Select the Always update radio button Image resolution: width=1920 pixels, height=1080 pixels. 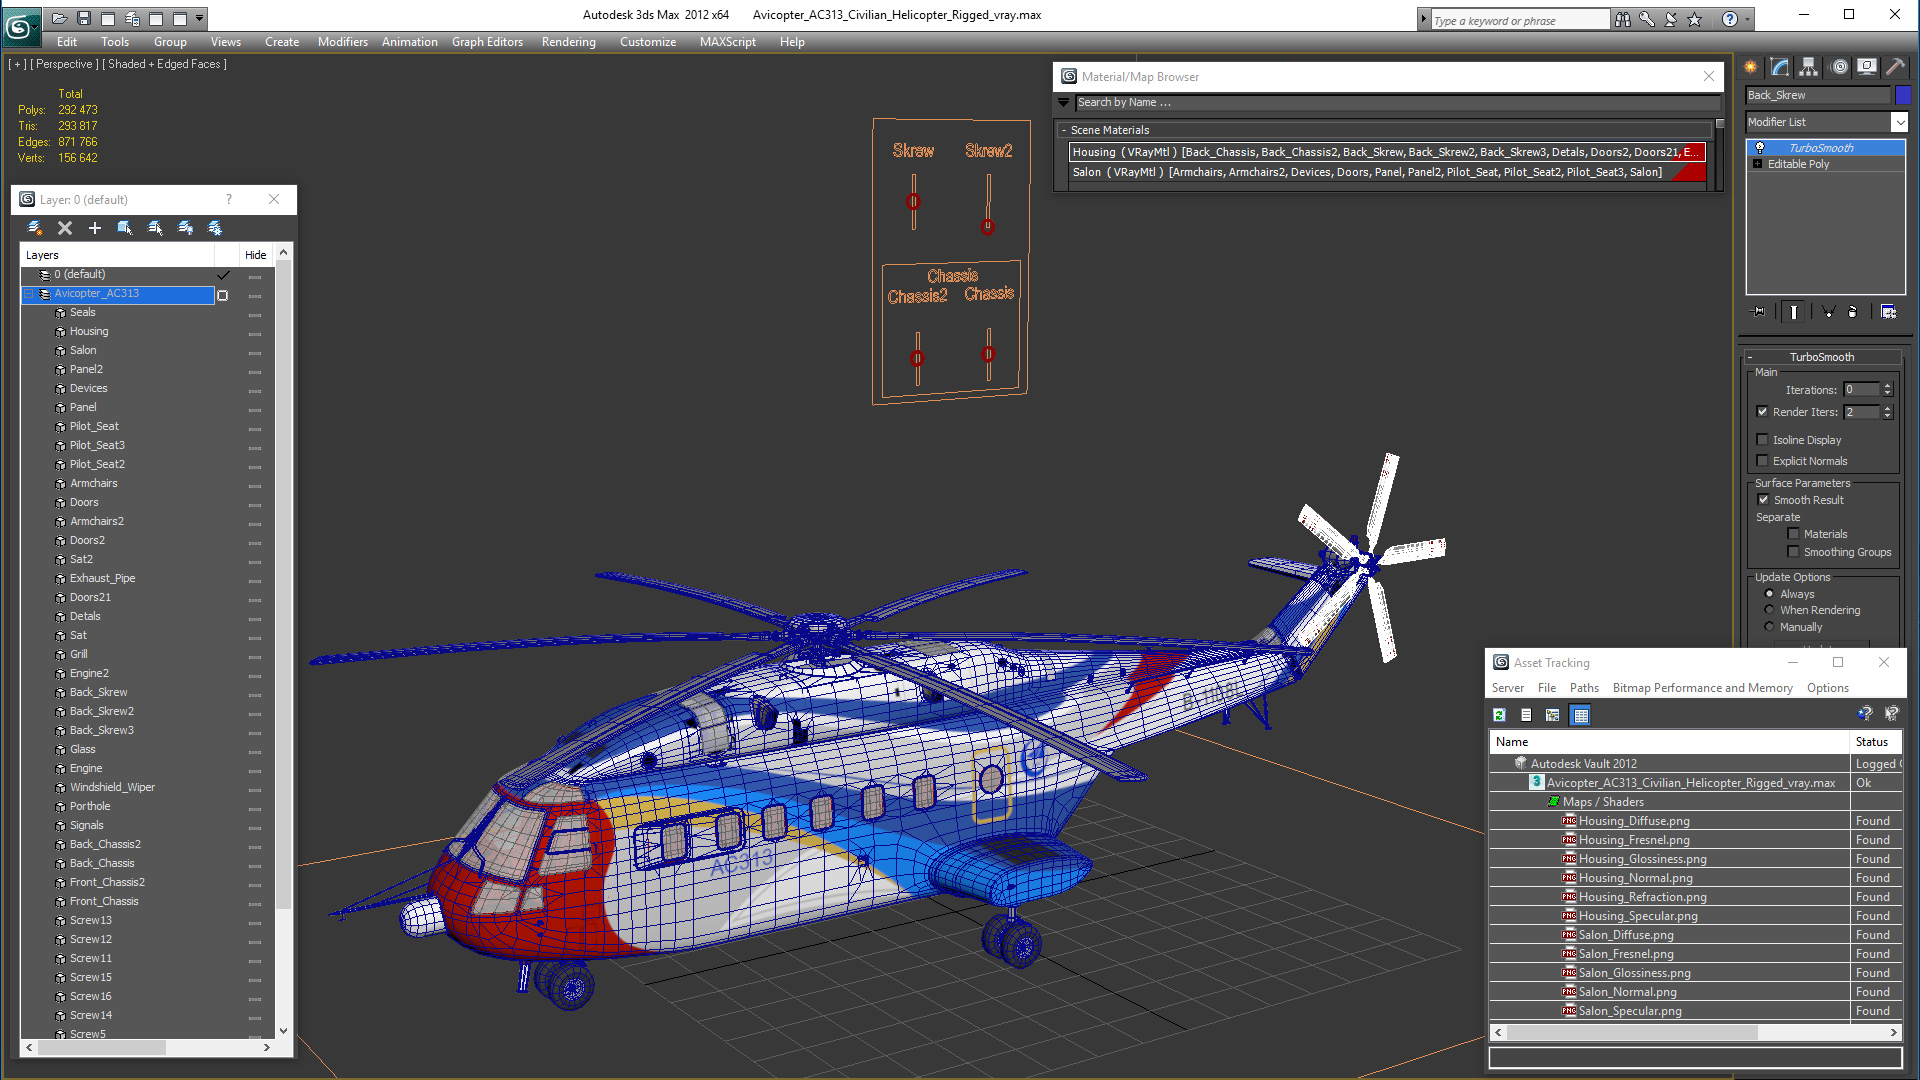coord(1769,594)
